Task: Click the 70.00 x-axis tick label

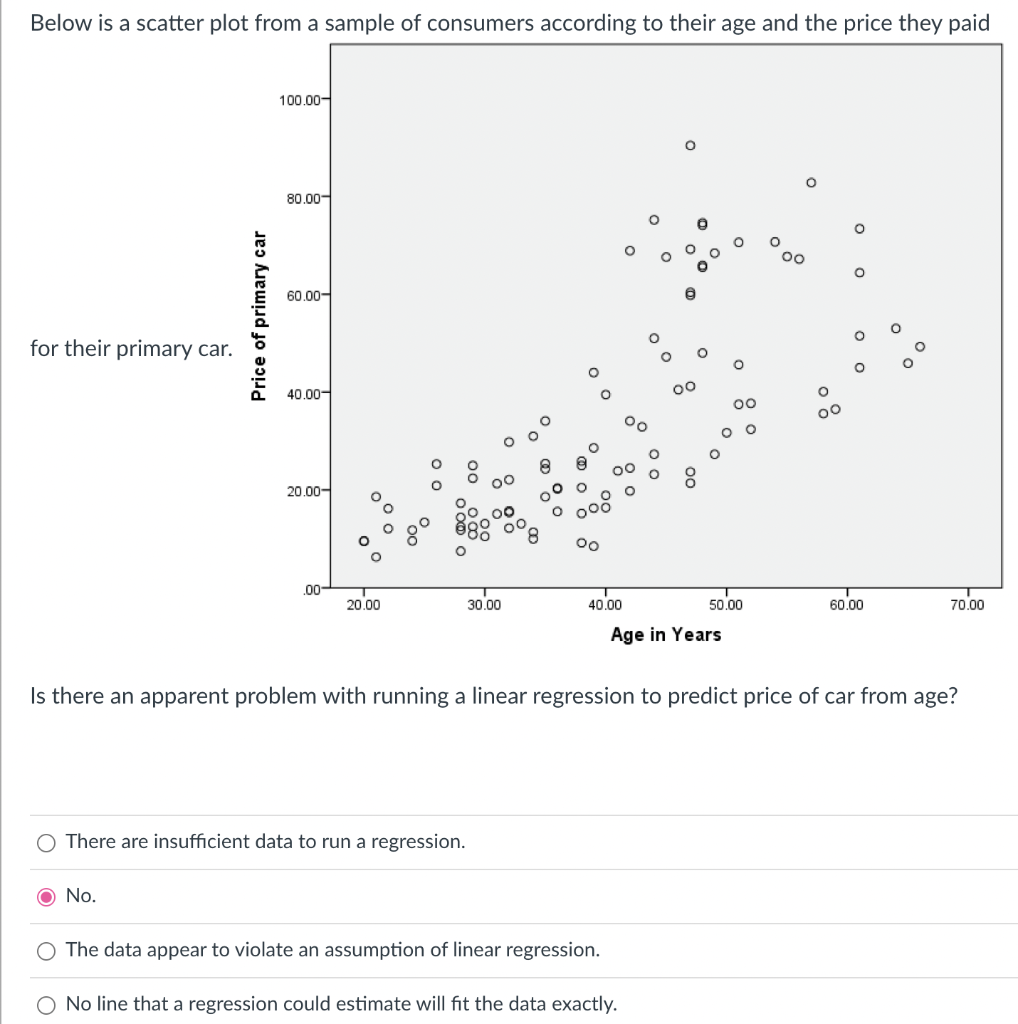Action: pyautogui.click(x=966, y=604)
